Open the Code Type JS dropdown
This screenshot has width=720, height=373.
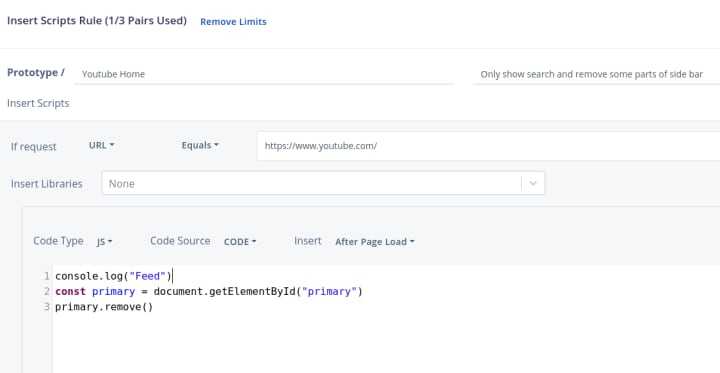pos(105,242)
